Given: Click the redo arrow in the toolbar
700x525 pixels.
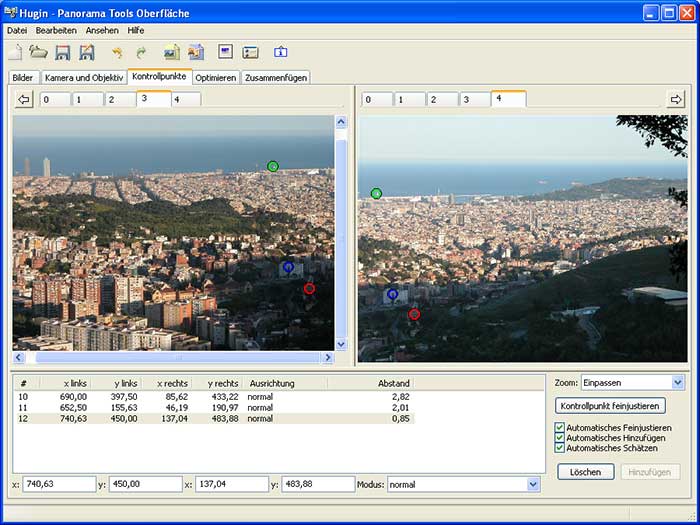Looking at the screenshot, I should 141,52.
